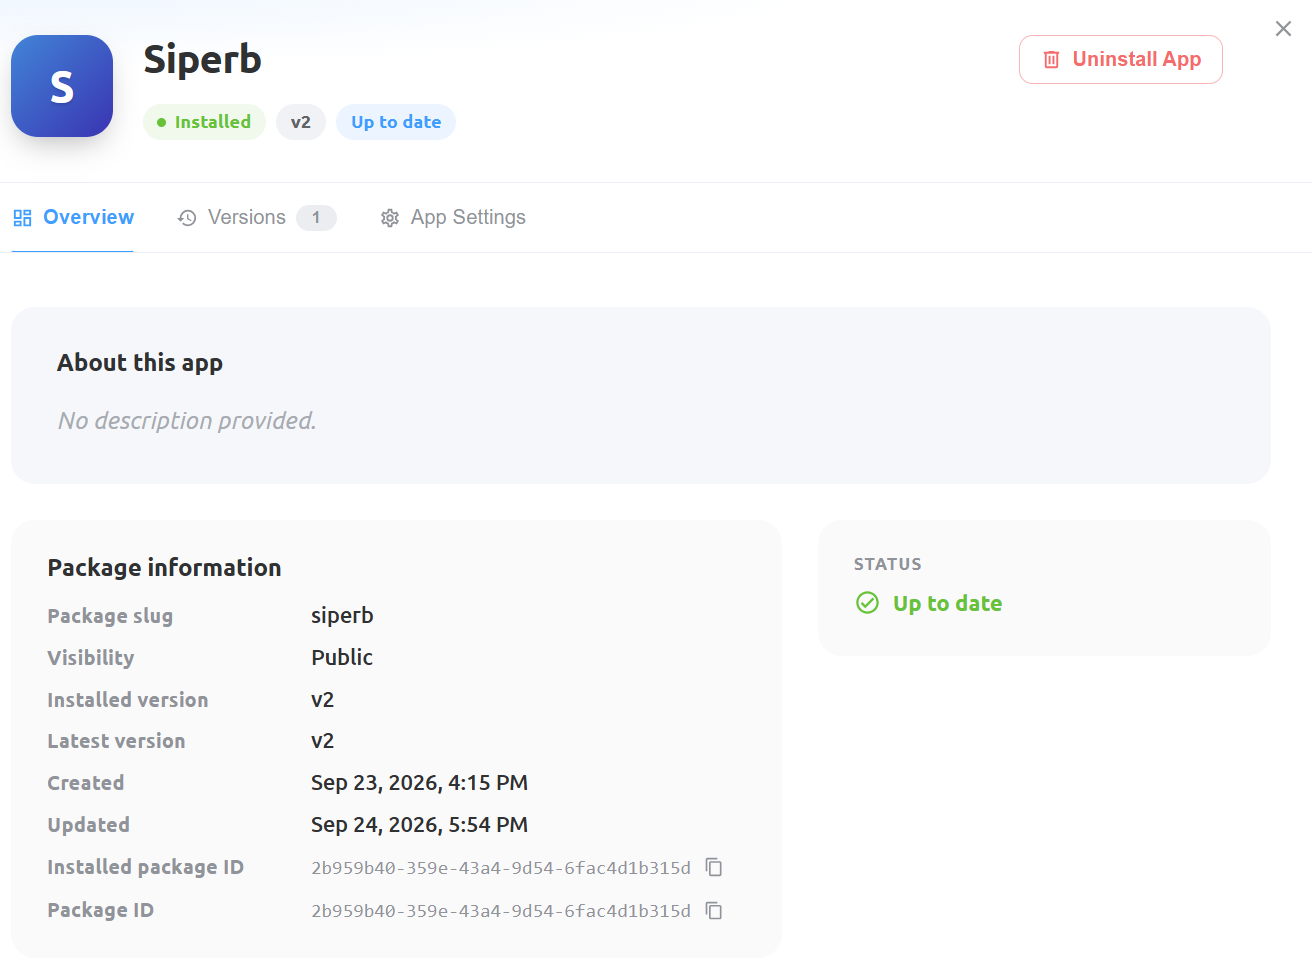Click the green Installed badge

[x=204, y=122]
